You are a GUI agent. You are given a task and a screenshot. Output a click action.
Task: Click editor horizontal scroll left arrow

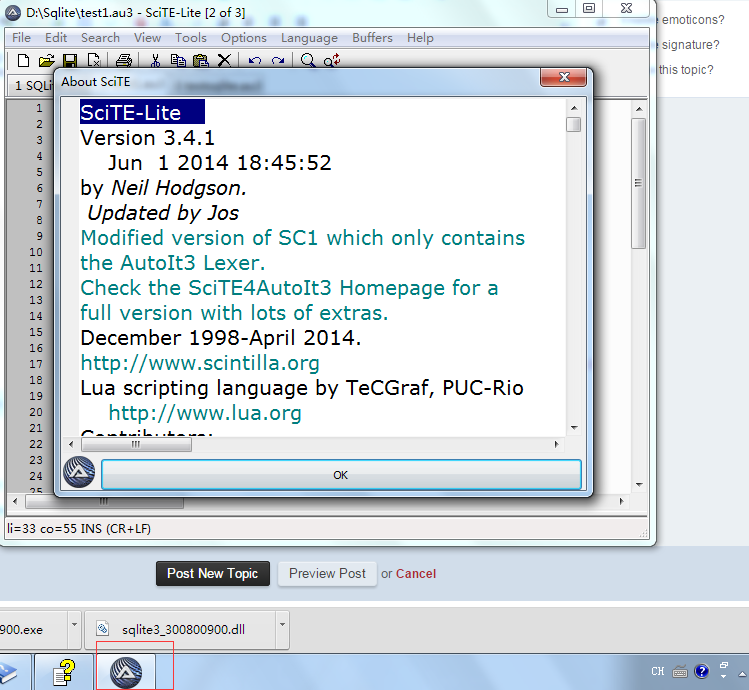pyautogui.click(x=15, y=501)
